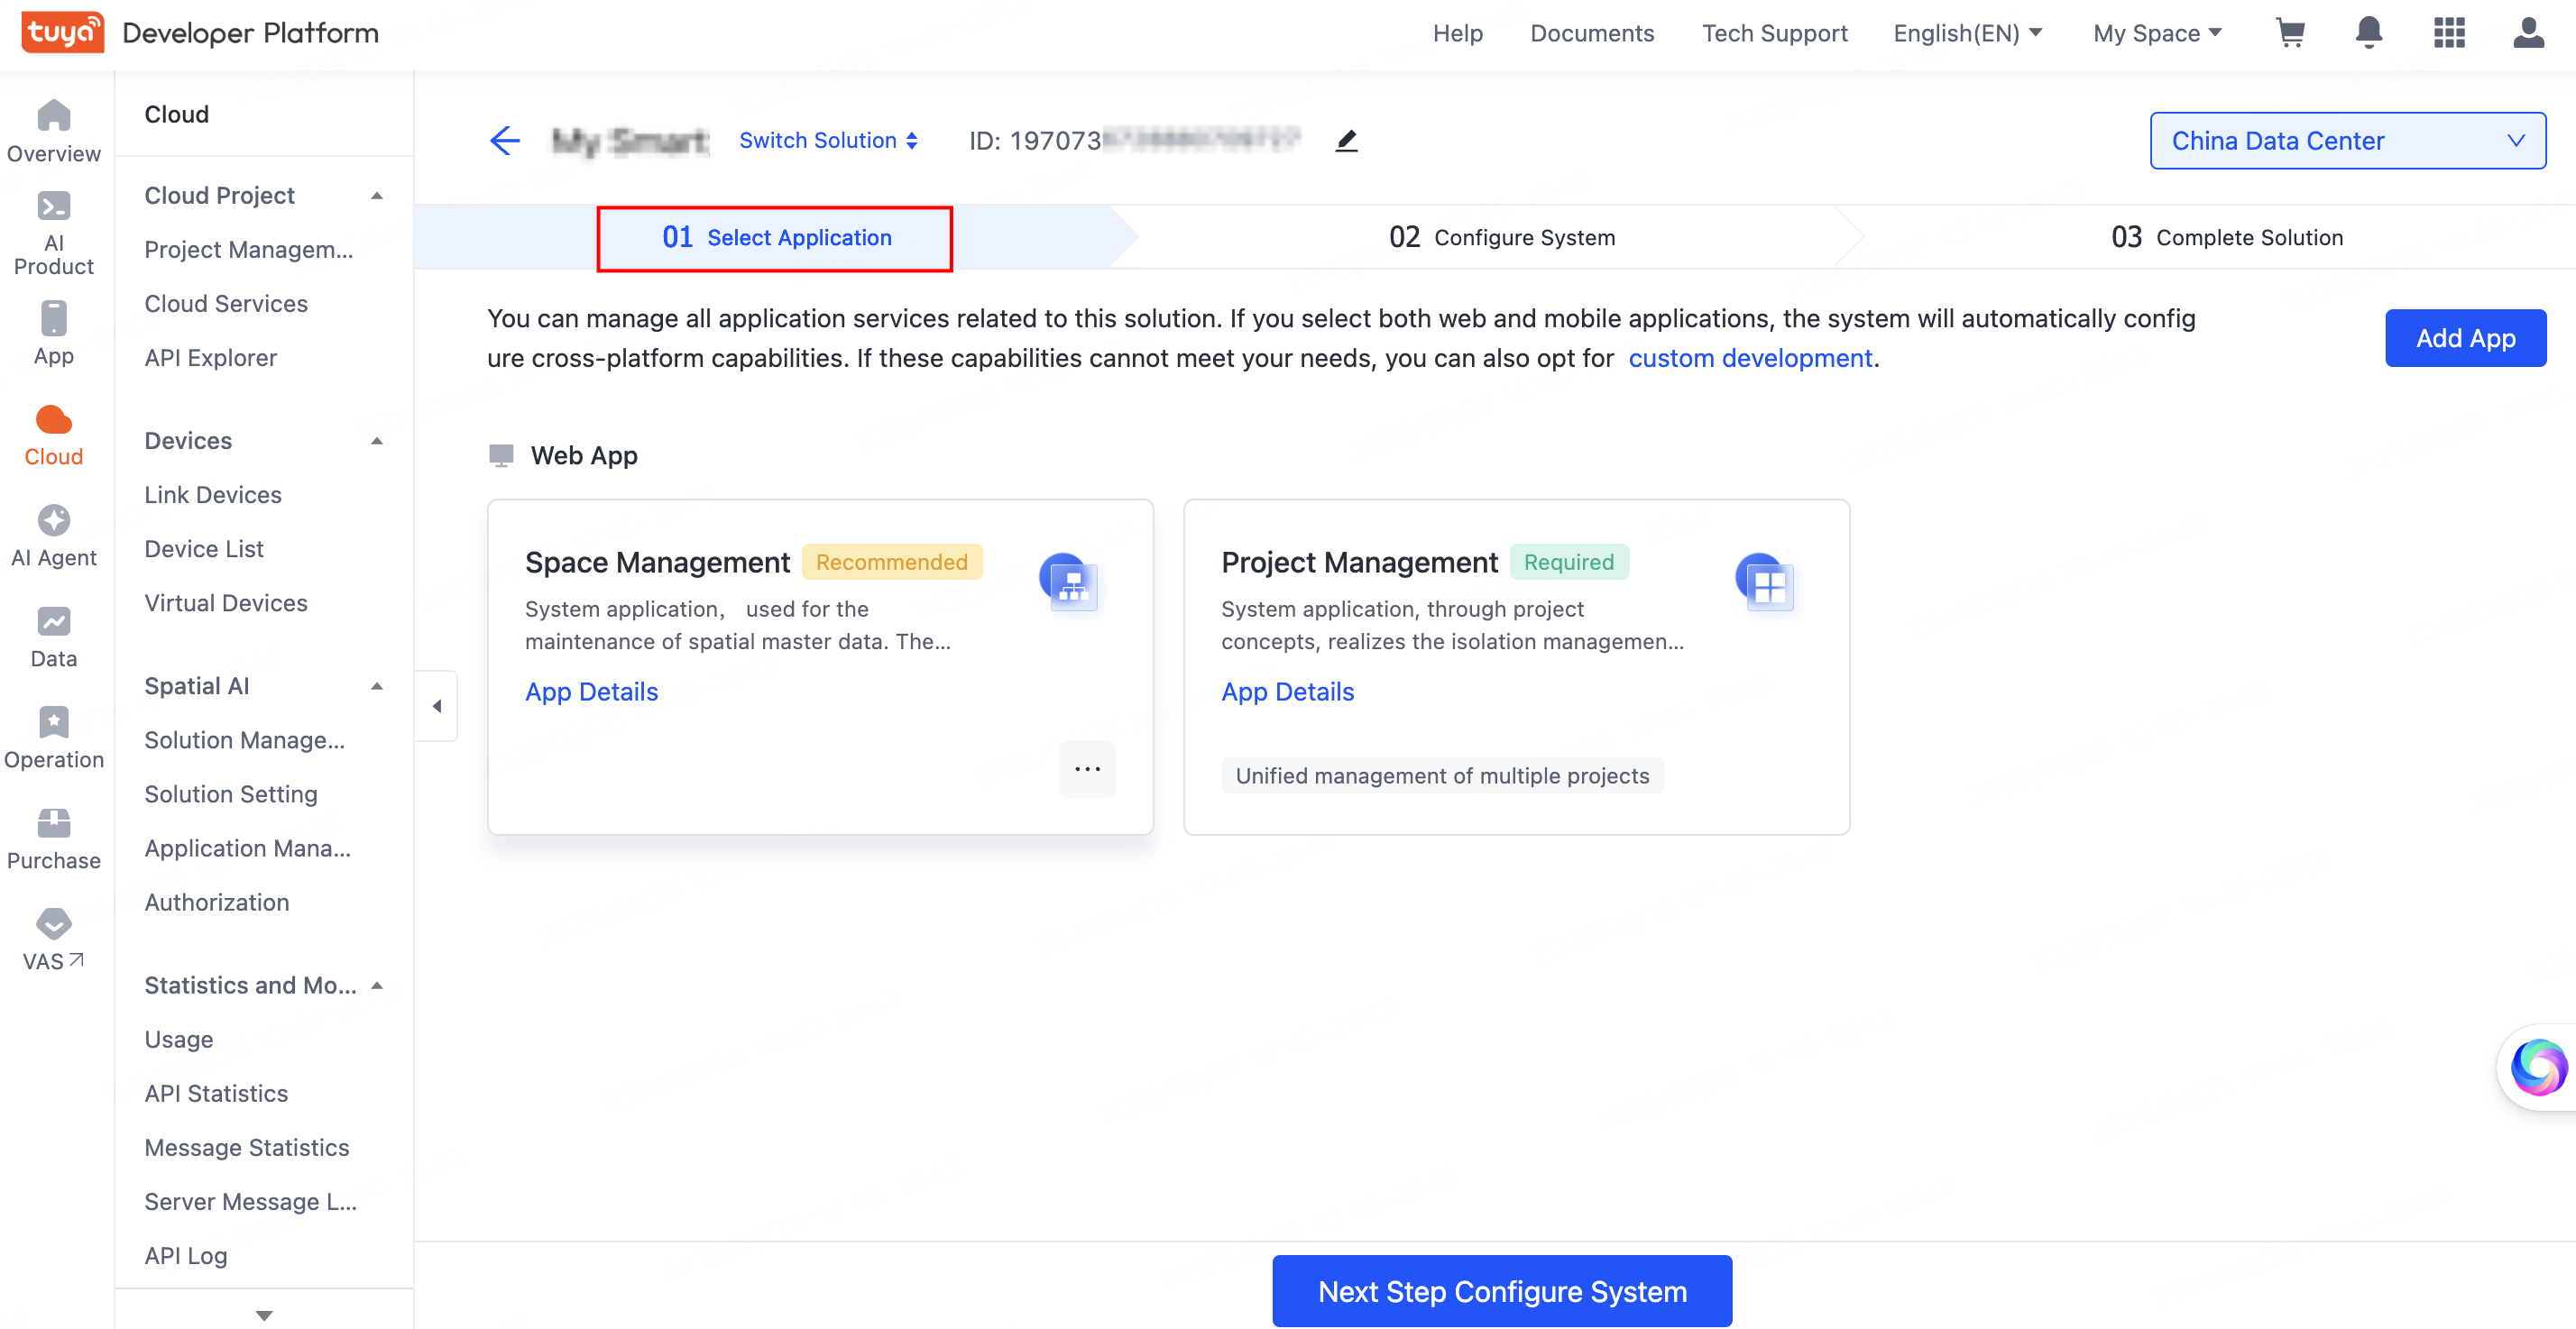Viewport: 2576px width, 1329px height.
Task: Click the user profile avatar icon
Action: (2528, 33)
